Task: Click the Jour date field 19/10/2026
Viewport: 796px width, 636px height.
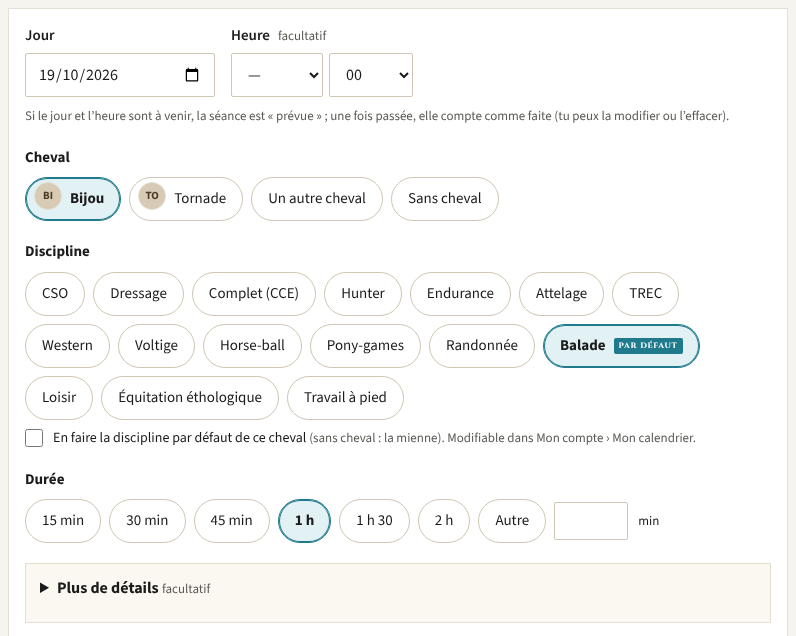Action: (120, 75)
